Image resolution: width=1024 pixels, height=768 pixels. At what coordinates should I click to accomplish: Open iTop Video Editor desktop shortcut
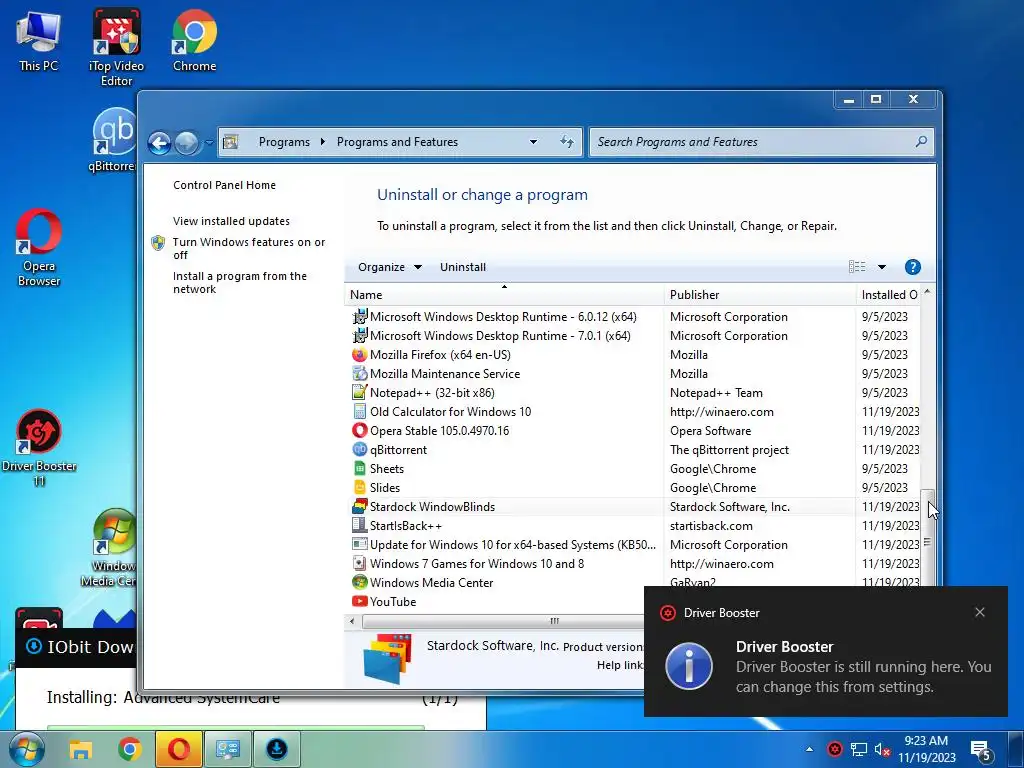pyautogui.click(x=116, y=47)
